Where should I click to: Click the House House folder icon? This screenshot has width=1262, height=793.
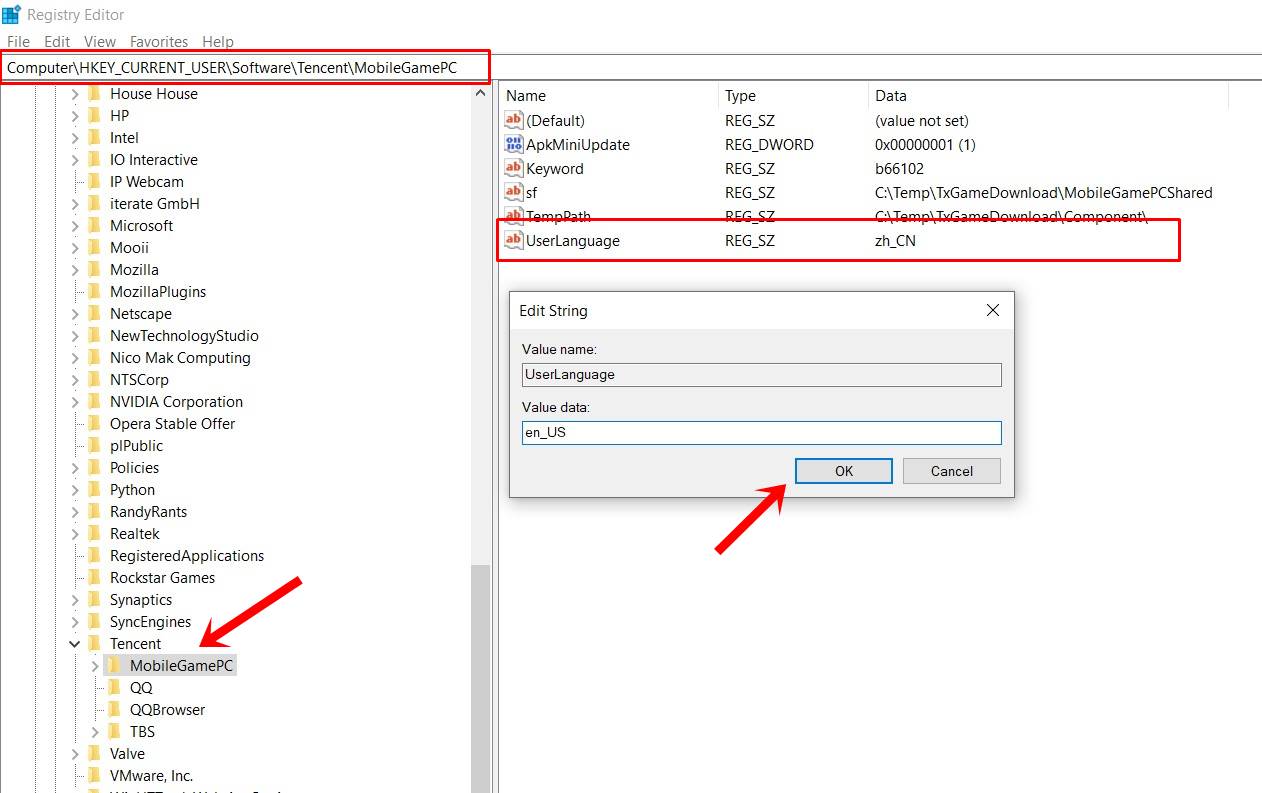(x=95, y=93)
